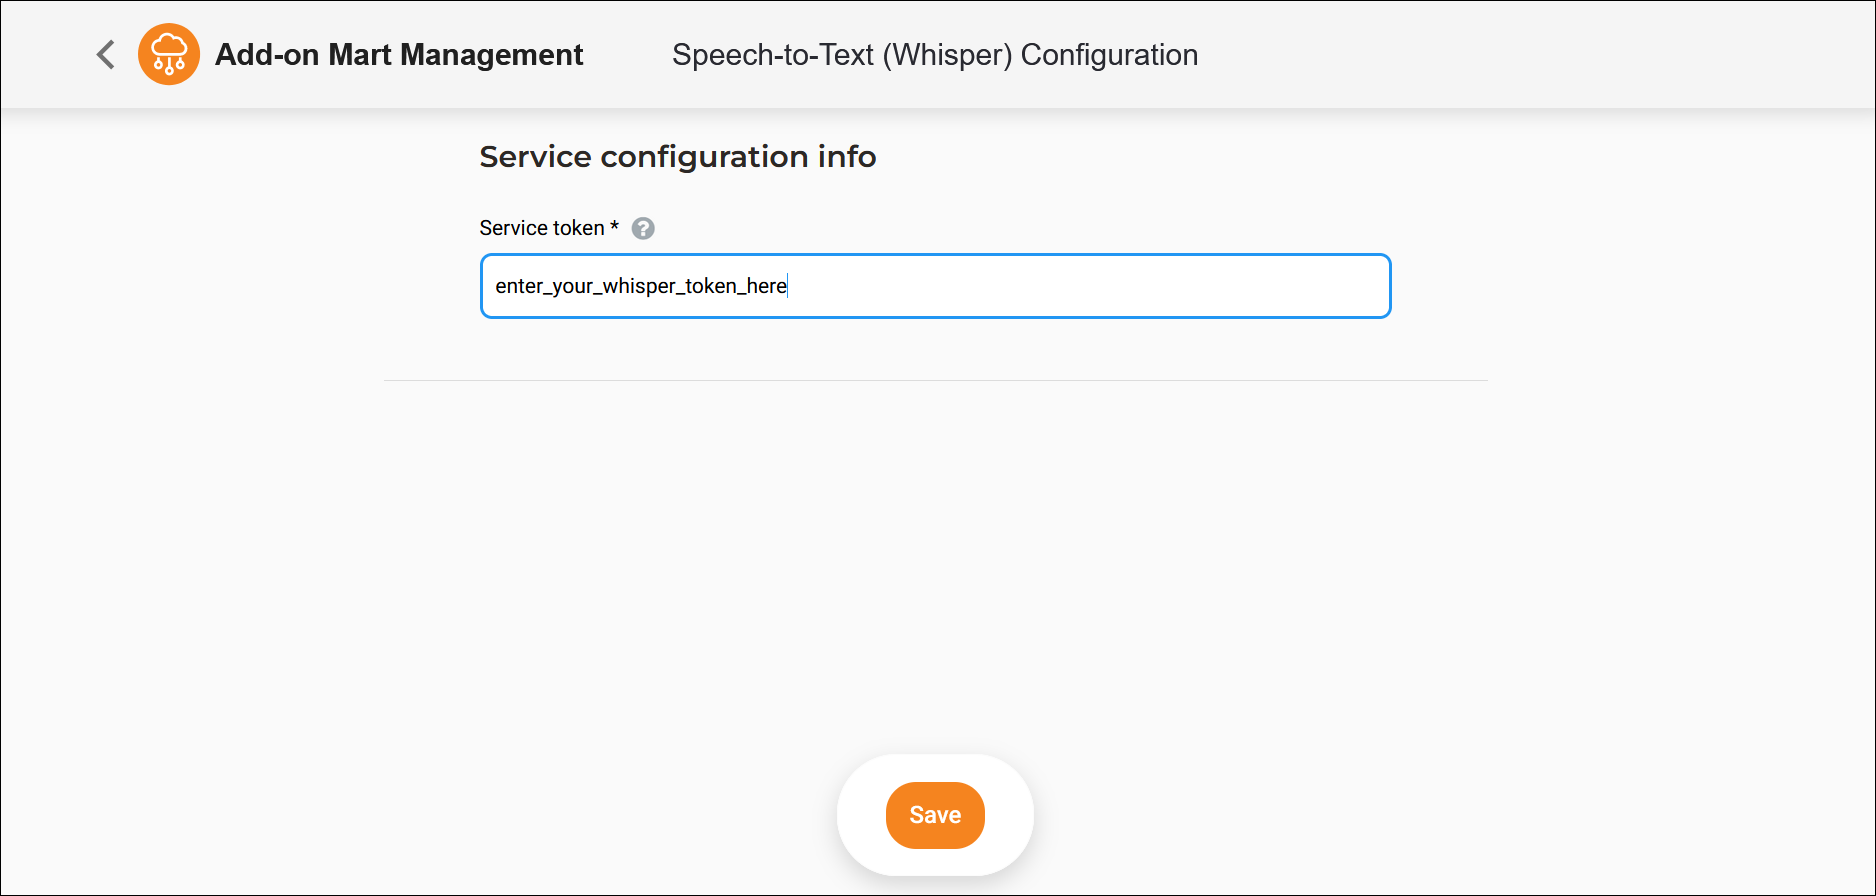Click the orange Add-on Mart cloud logo
The width and height of the screenshot is (1876, 896).
[169, 54]
